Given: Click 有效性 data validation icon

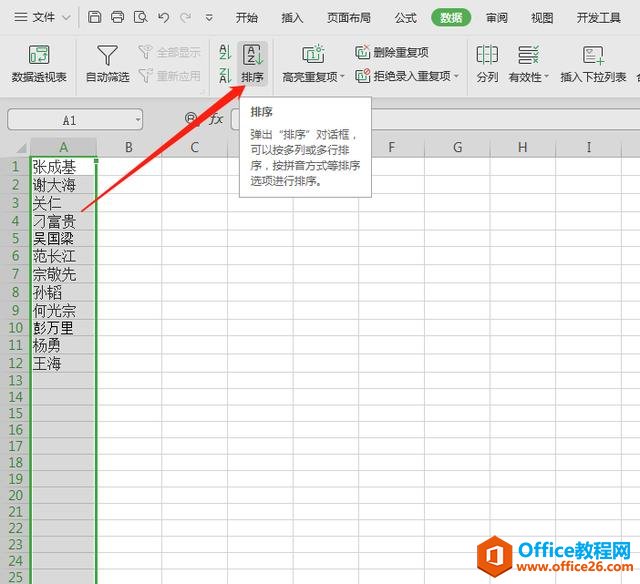Looking at the screenshot, I should click(529, 55).
